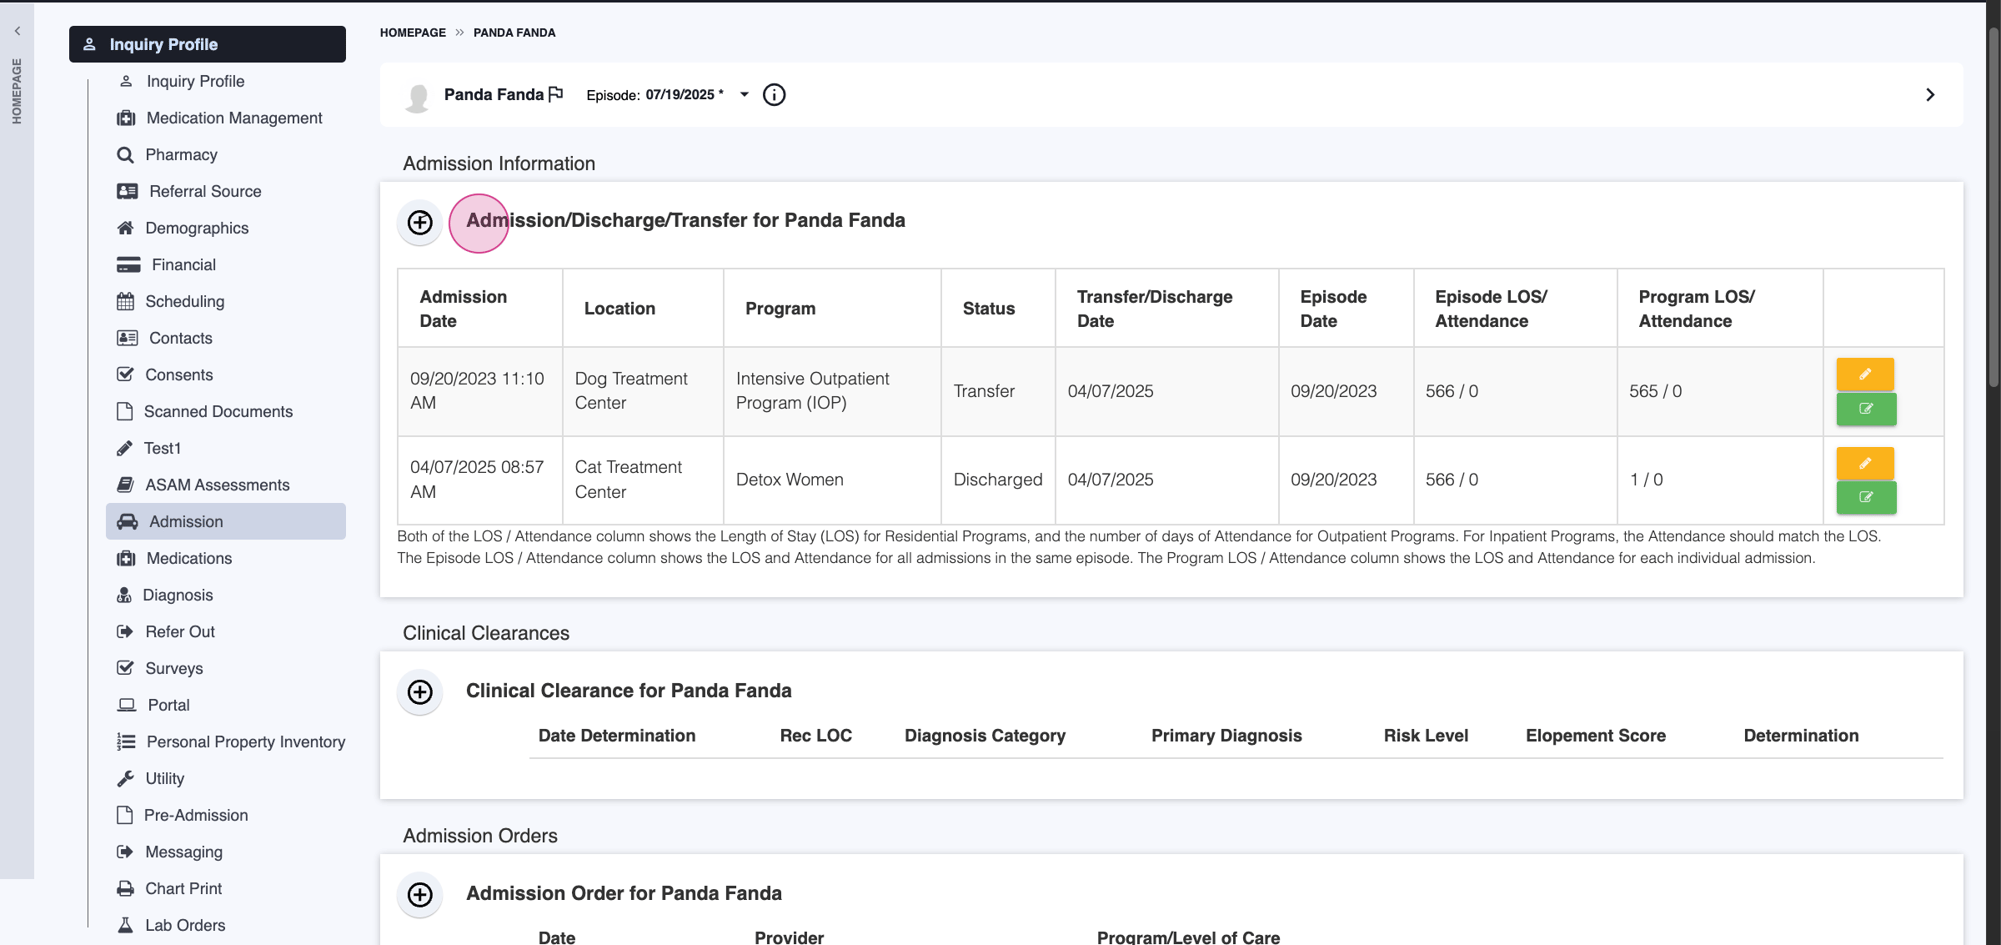Image resolution: width=2001 pixels, height=945 pixels.
Task: Click the page's vertical scrollbar
Action: click(x=1992, y=200)
